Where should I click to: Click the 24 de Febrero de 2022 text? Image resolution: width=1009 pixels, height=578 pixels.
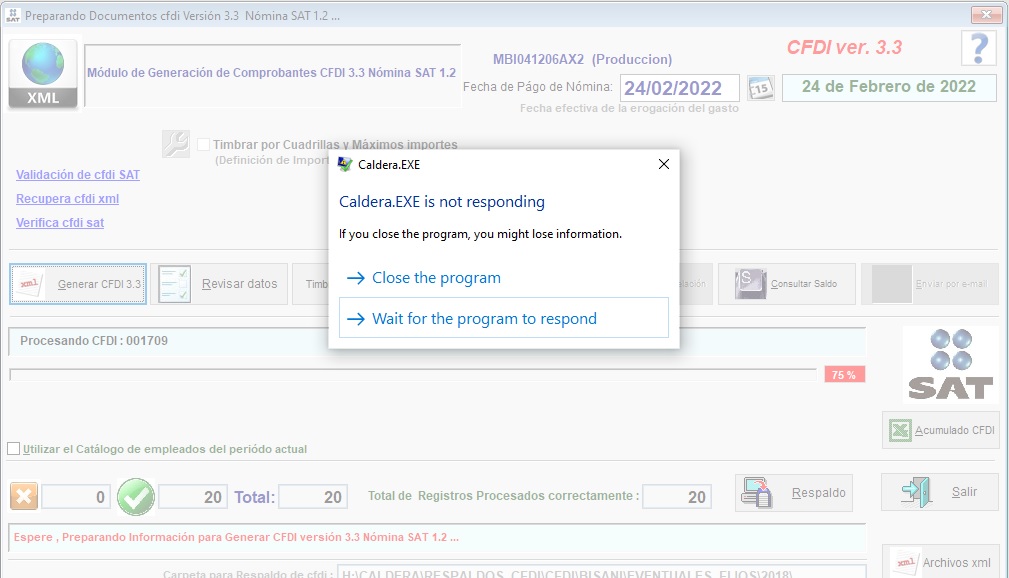pos(889,87)
